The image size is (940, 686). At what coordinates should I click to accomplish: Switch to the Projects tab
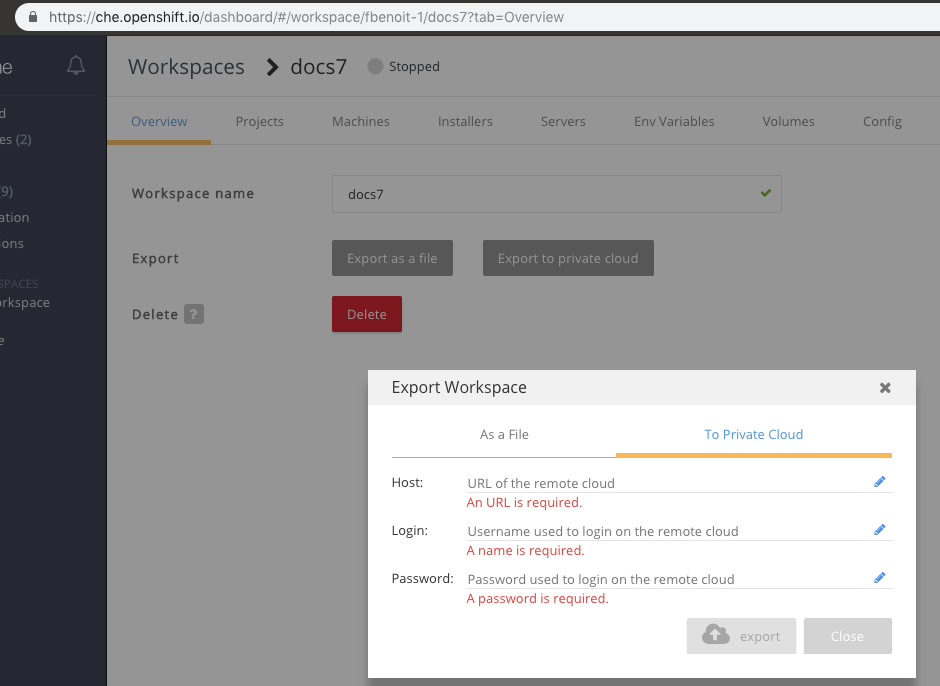pyautogui.click(x=259, y=122)
